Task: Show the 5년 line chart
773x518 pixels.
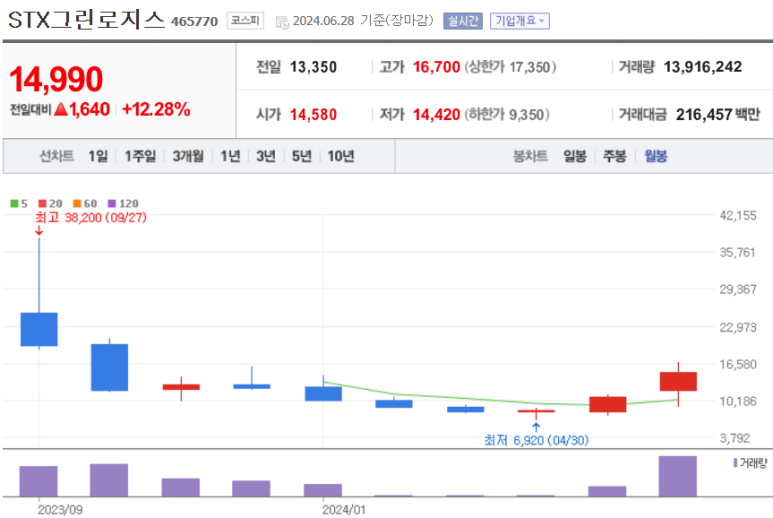Action: click(x=302, y=156)
